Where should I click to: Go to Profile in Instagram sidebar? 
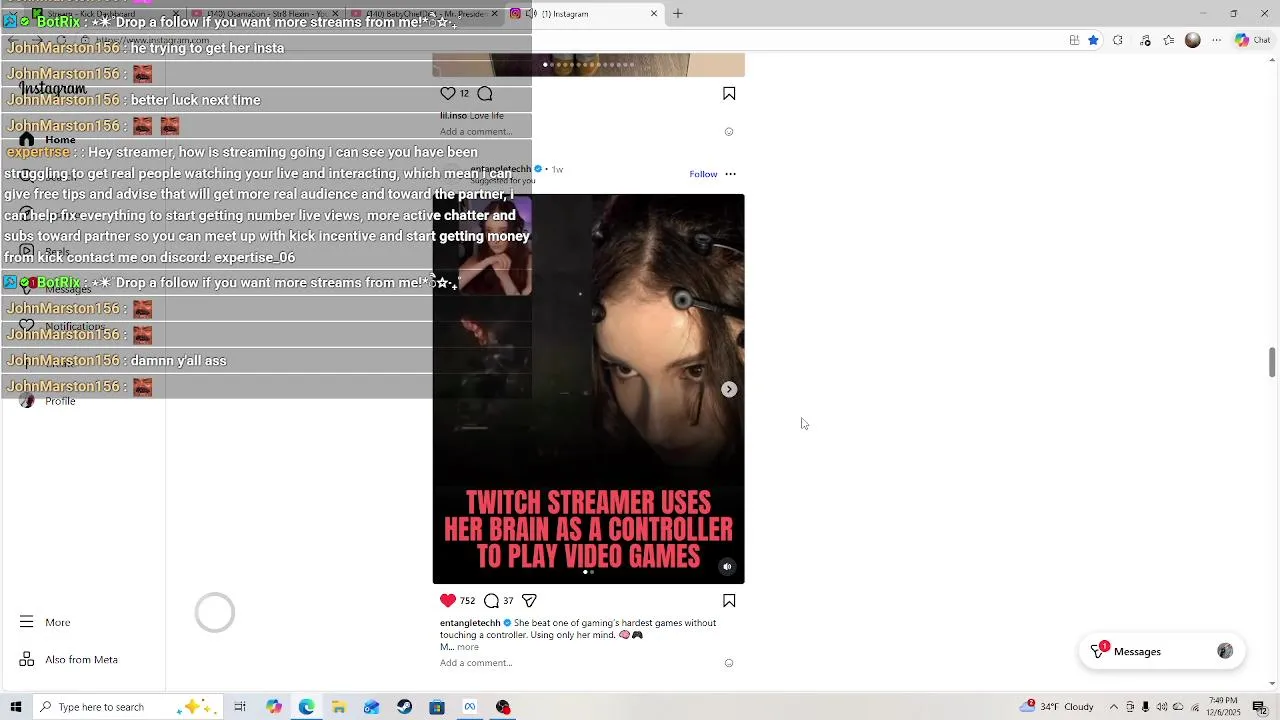coord(47,401)
